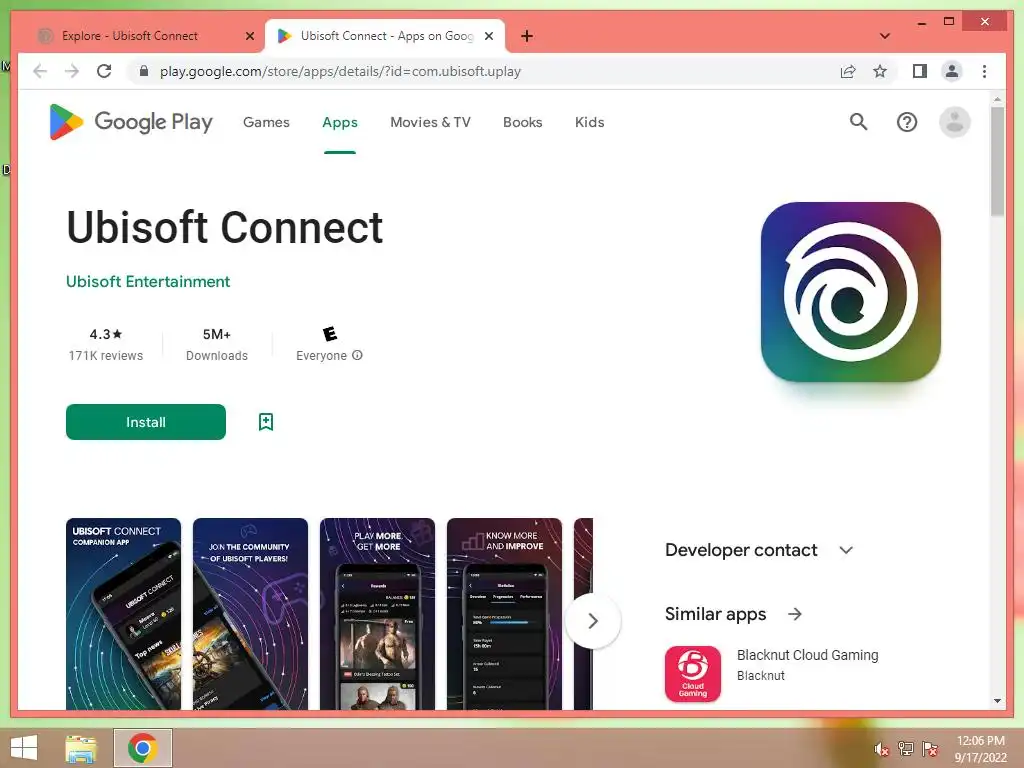This screenshot has width=1024, height=768.
Task: Open the Action Center flag icon
Action: coord(929,749)
